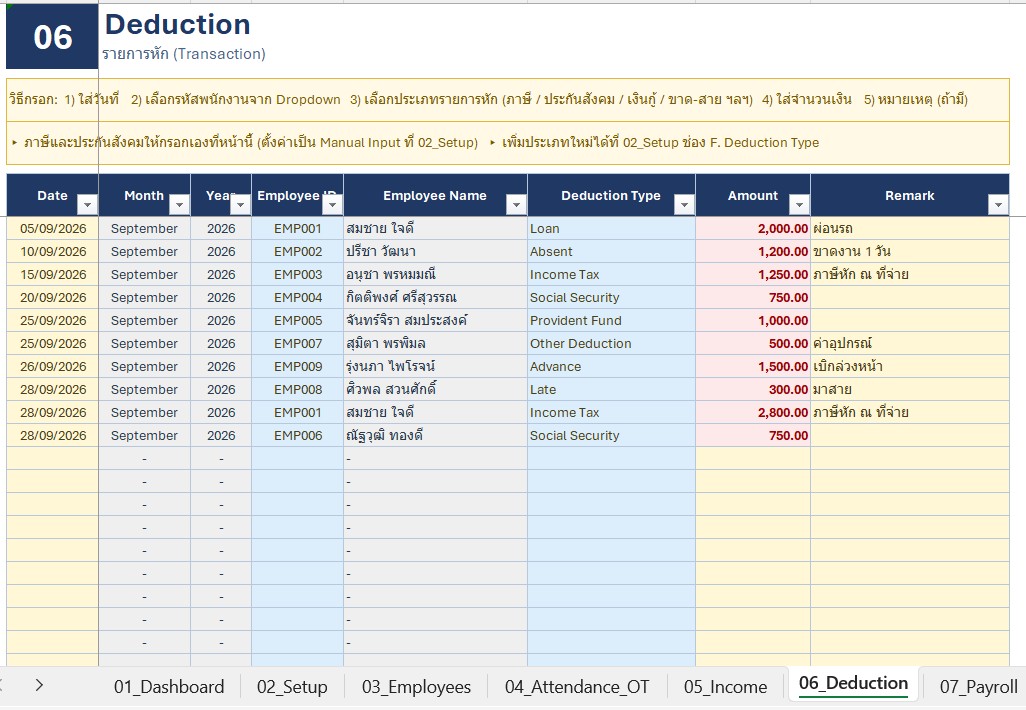Open the Amount column filter dropdown
Screen dimensions: 1026x710
point(799,205)
